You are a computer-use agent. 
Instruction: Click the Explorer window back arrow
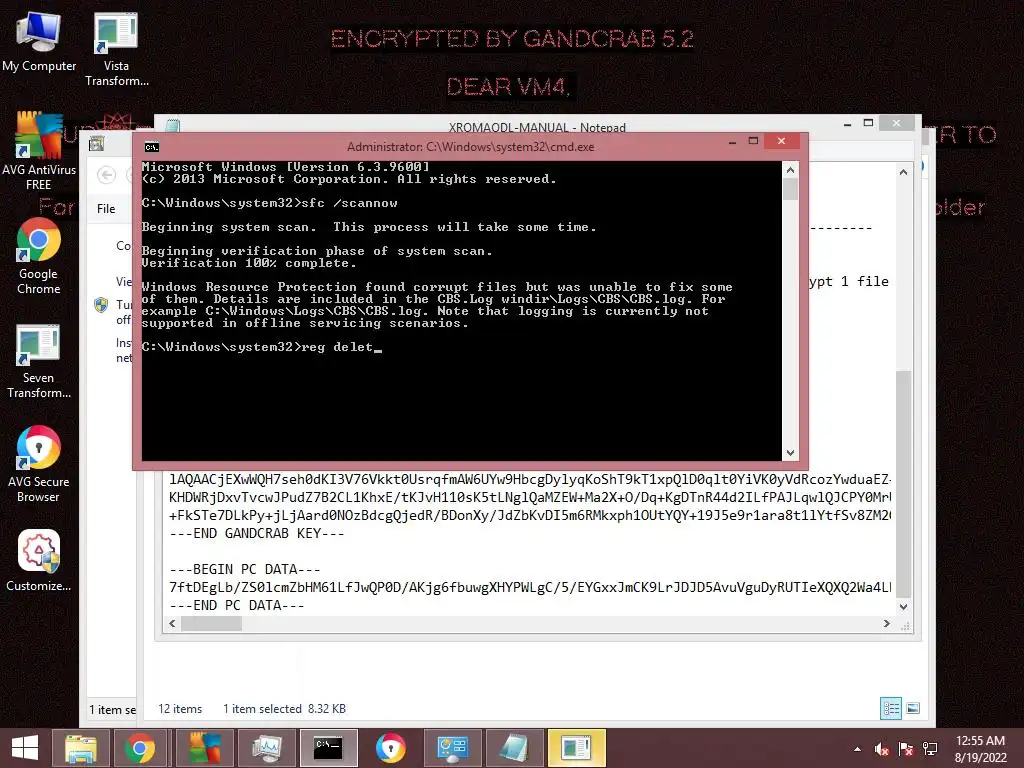tap(106, 175)
